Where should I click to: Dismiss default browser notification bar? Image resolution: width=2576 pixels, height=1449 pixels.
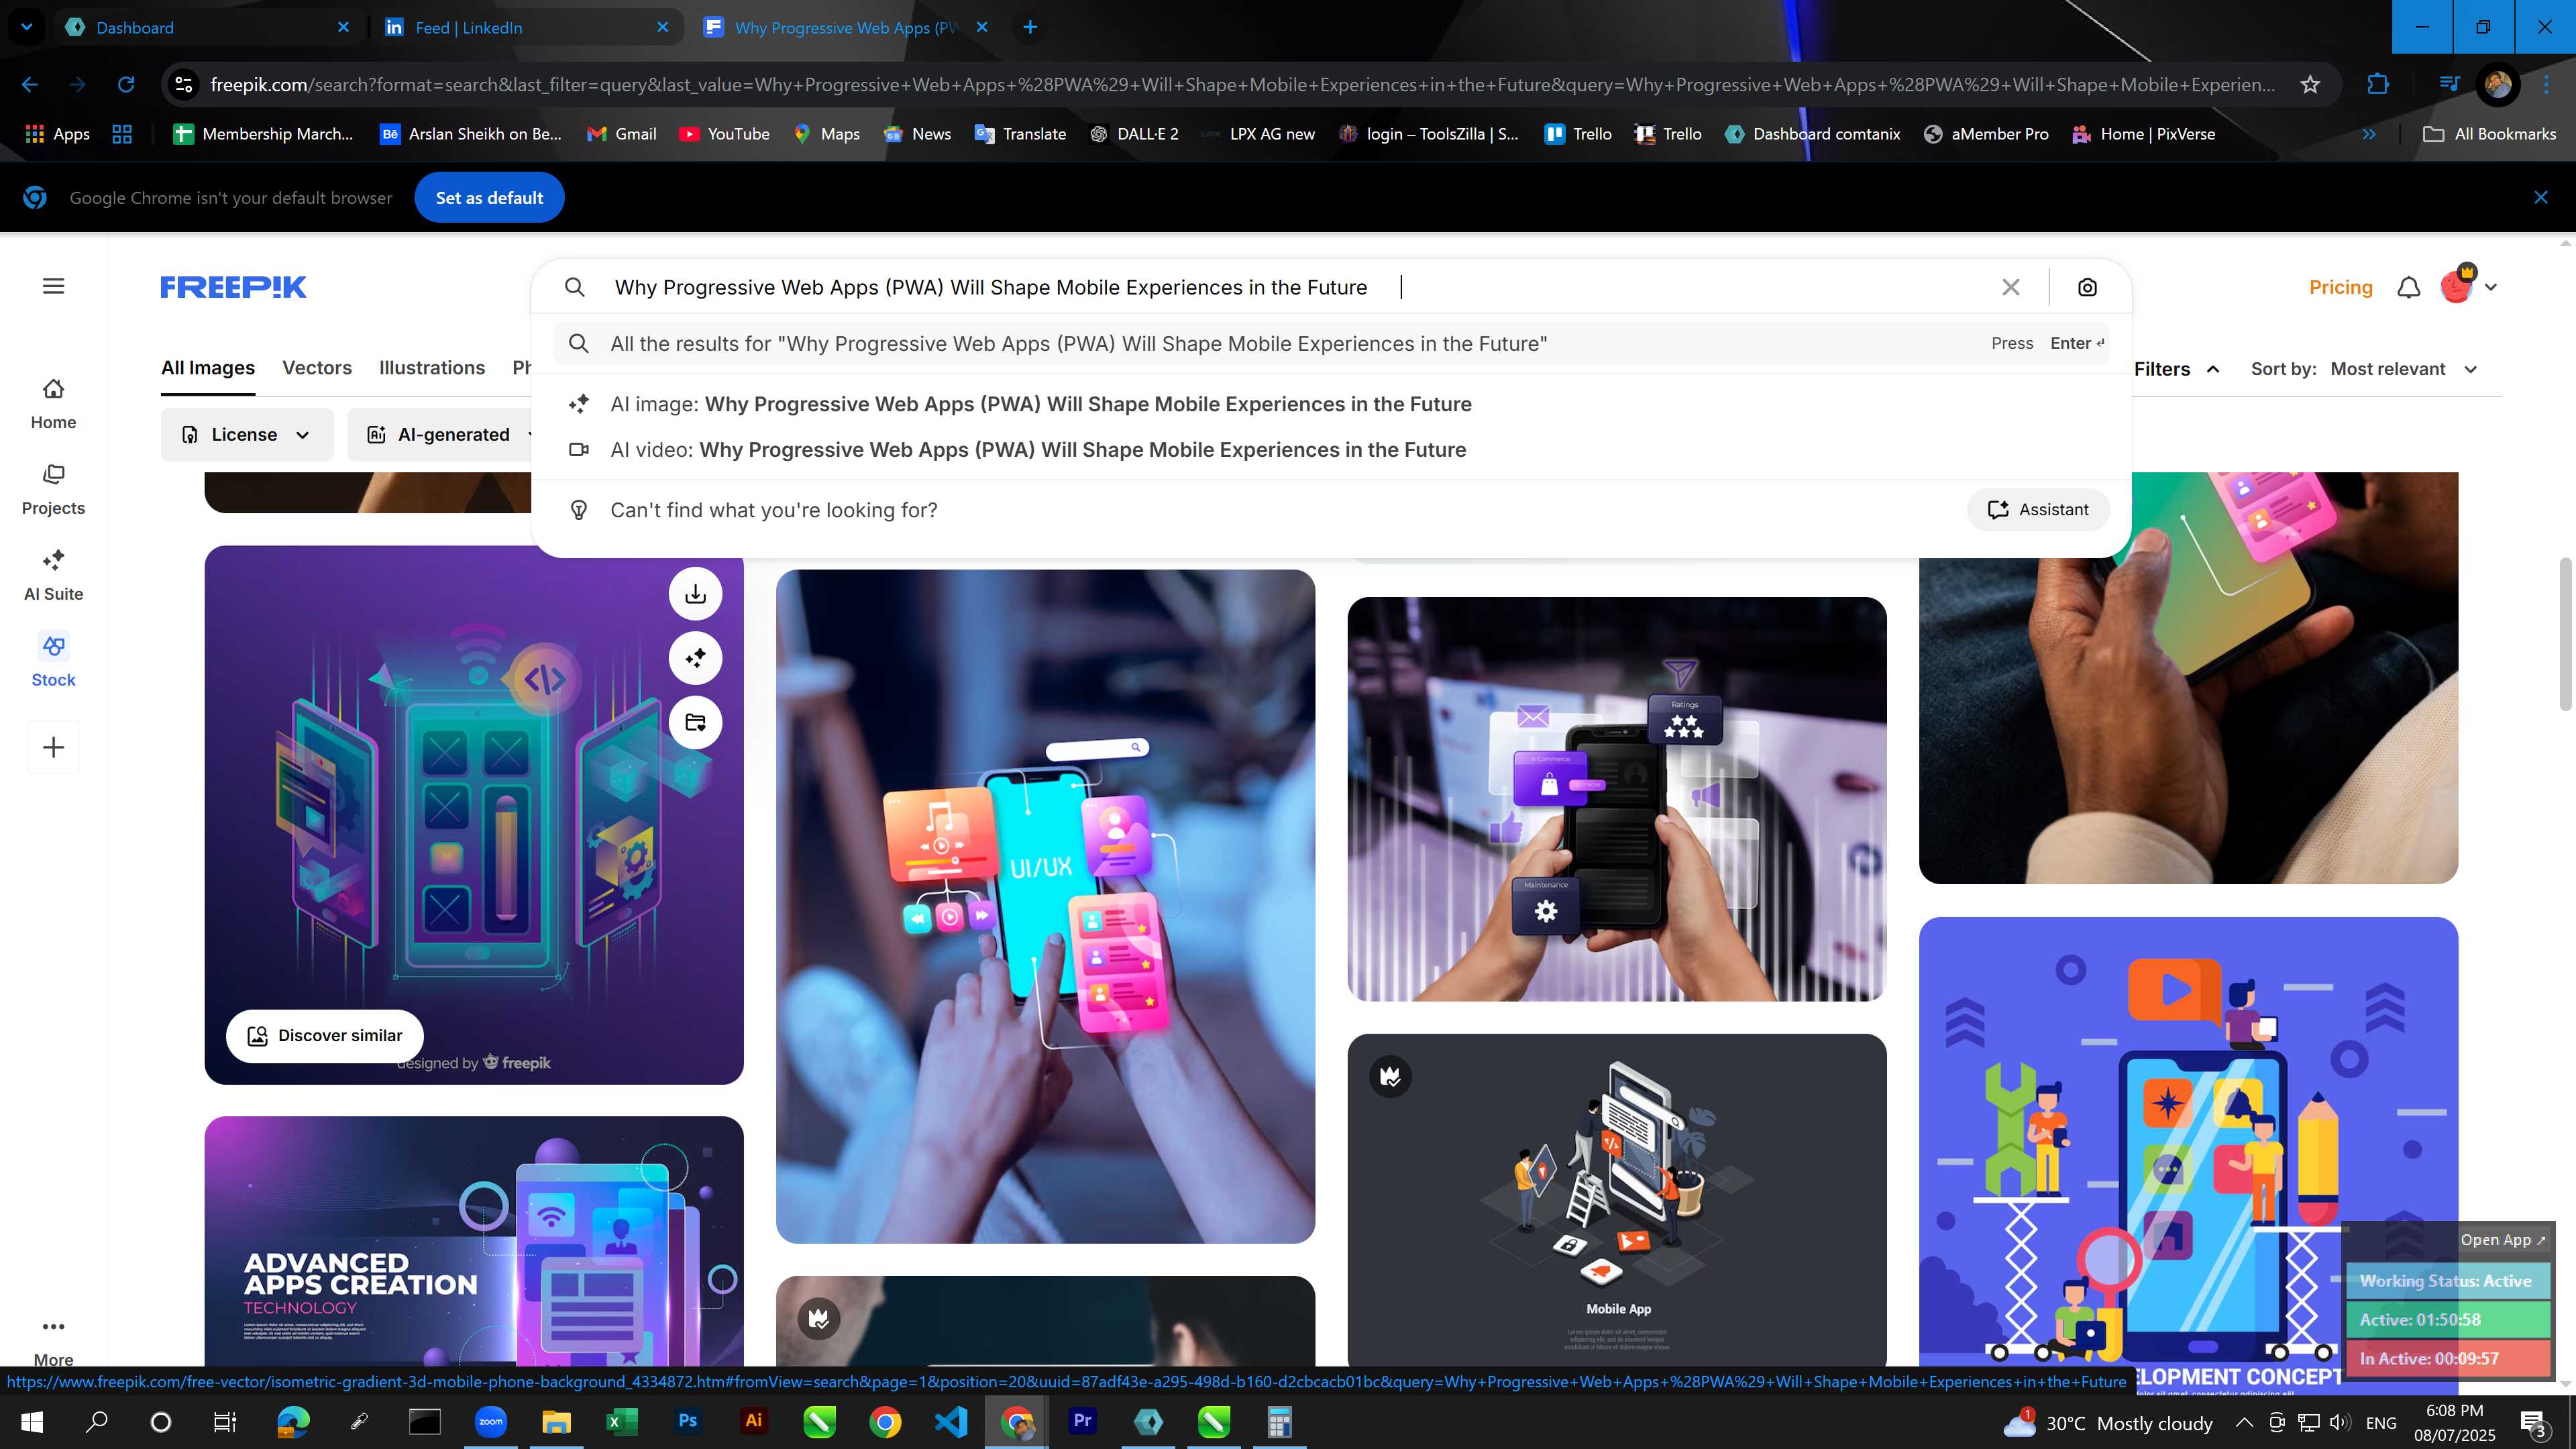pyautogui.click(x=2541, y=198)
